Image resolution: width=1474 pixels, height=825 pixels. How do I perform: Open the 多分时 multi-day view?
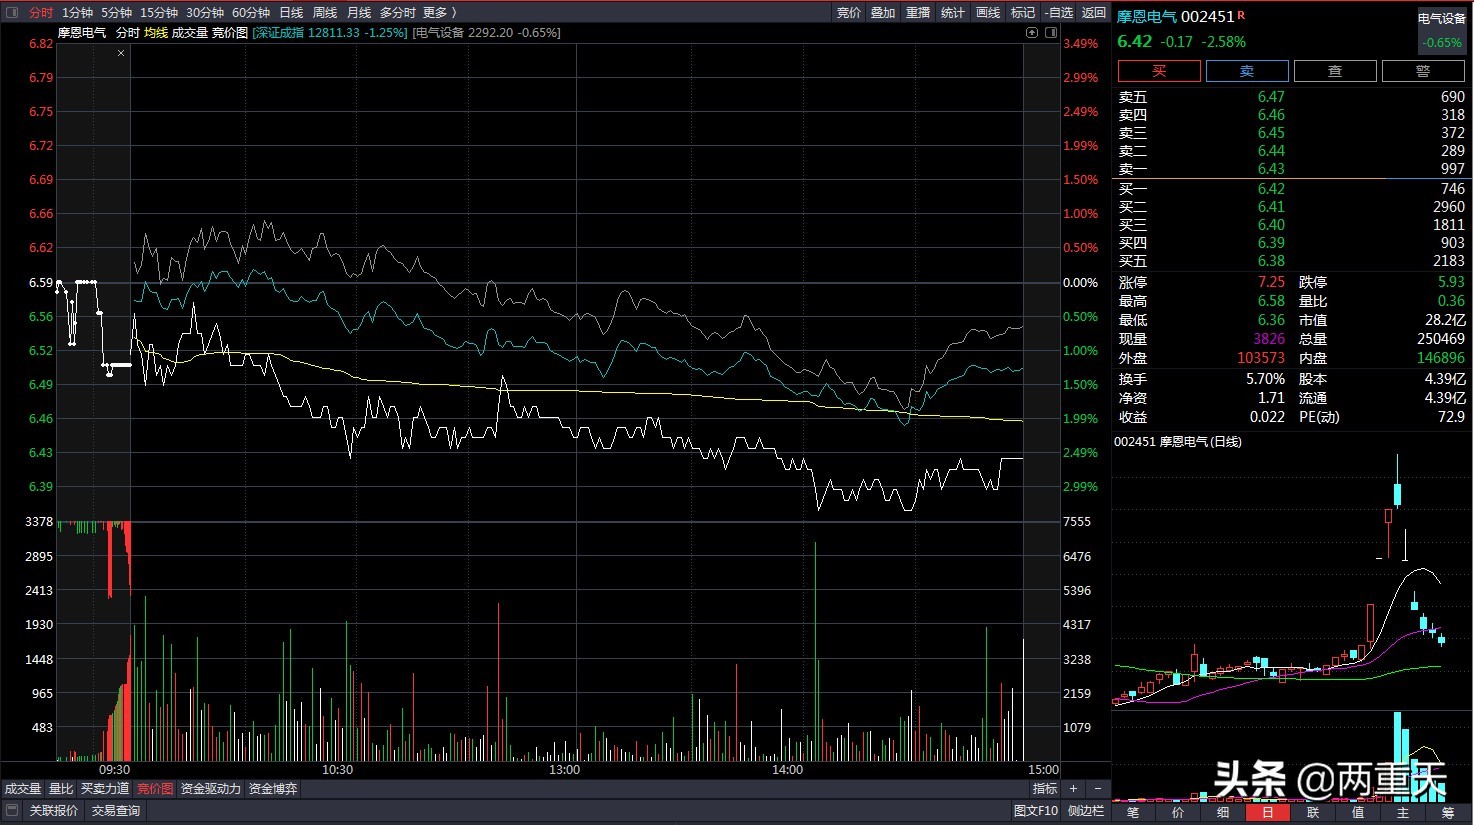pos(397,12)
